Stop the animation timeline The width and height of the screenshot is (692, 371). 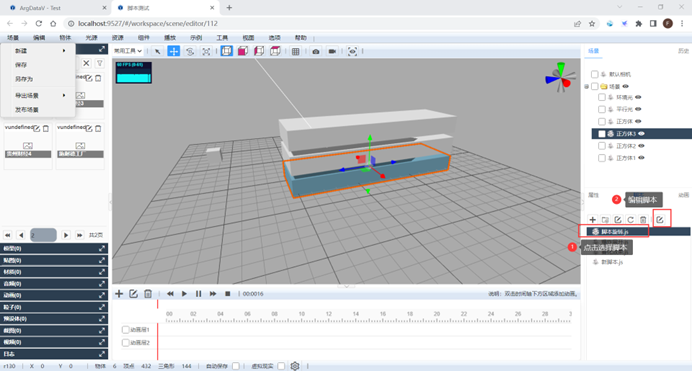[x=228, y=294]
